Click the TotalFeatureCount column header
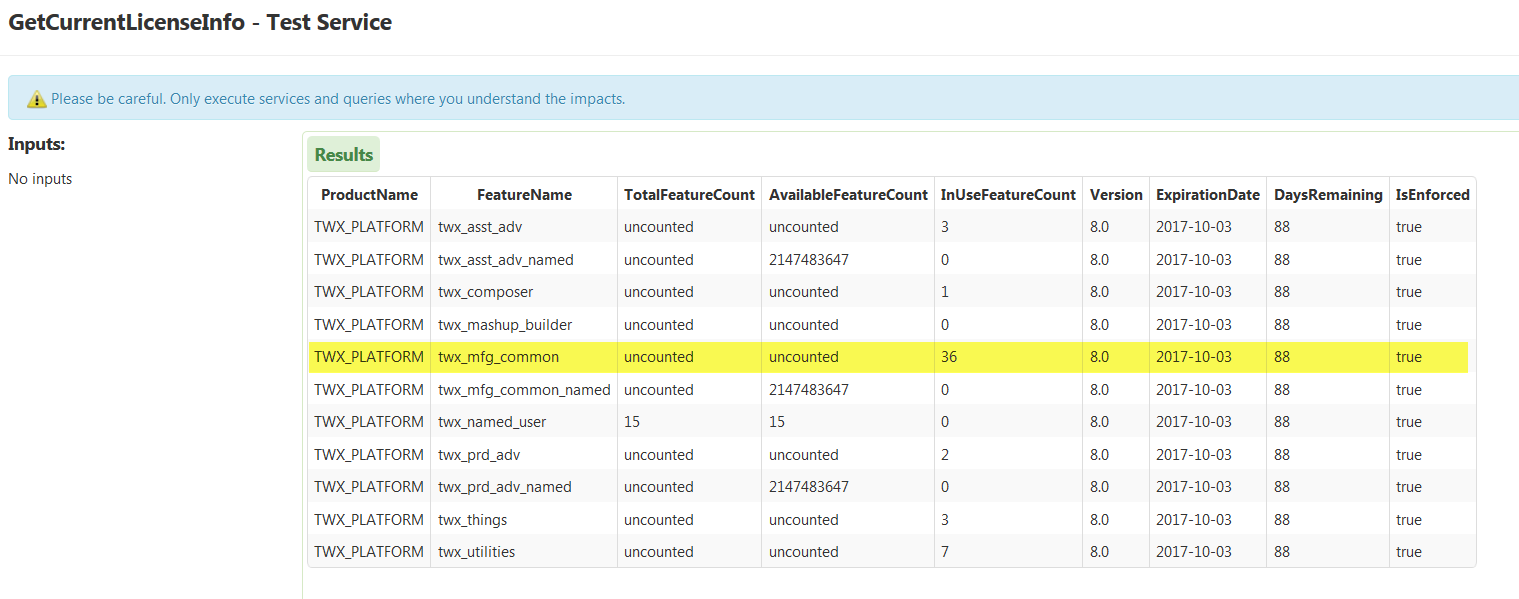Screen dimensions: 1519x599 pos(689,195)
